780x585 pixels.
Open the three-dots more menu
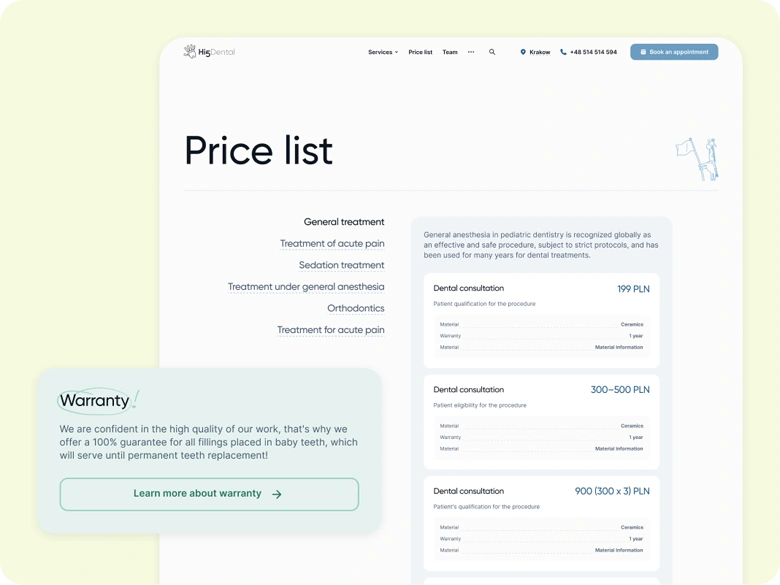coord(471,52)
